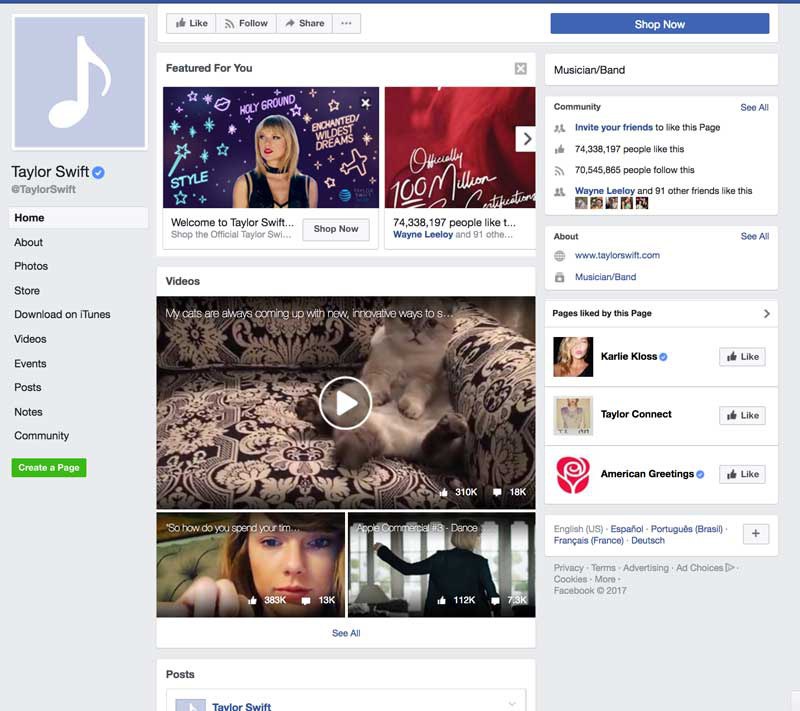Click the verified badge beside Taylor Swift
The height and width of the screenshot is (711, 800).
point(98,172)
